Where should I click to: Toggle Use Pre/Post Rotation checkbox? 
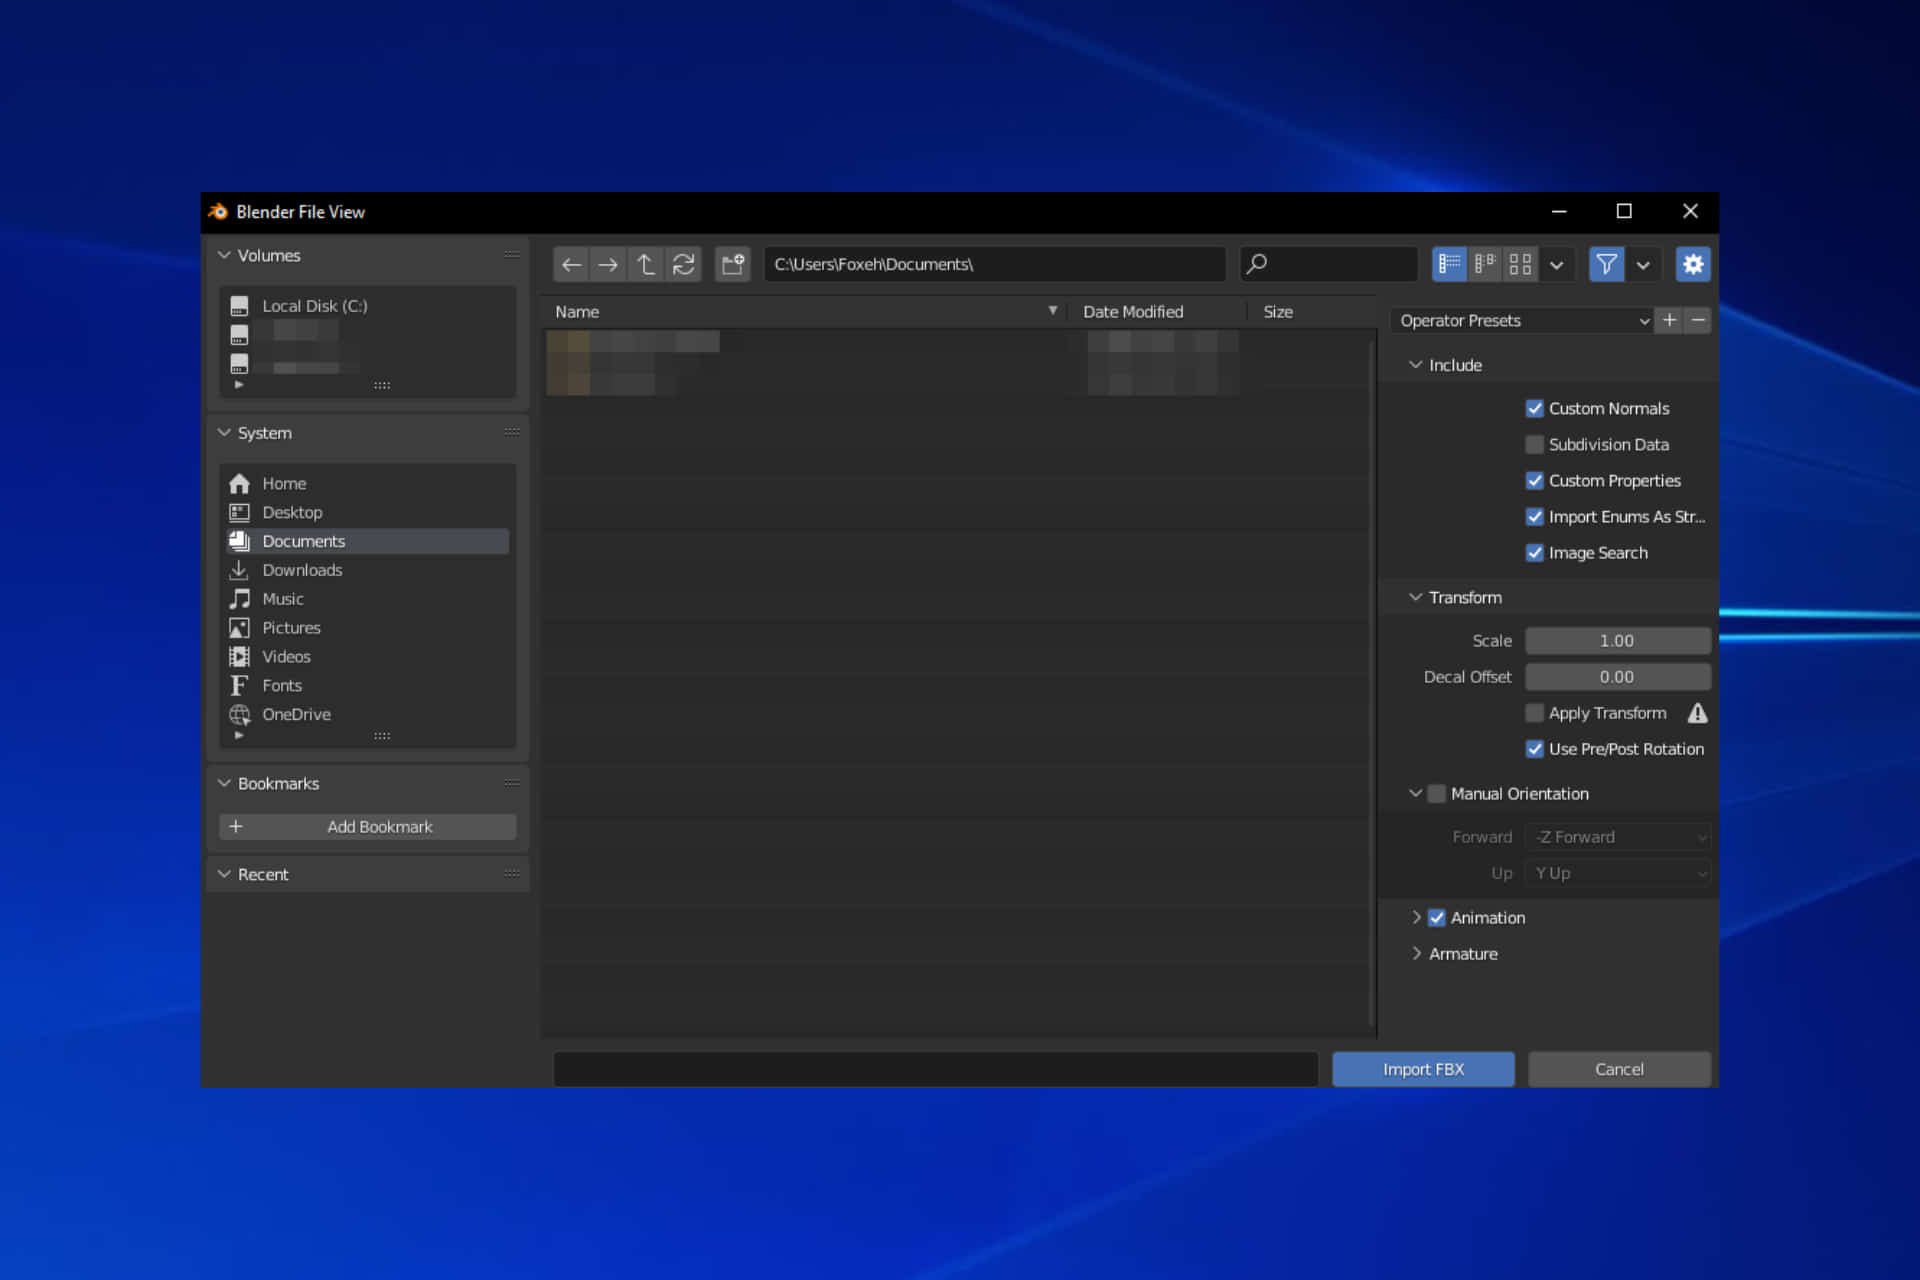pos(1534,749)
